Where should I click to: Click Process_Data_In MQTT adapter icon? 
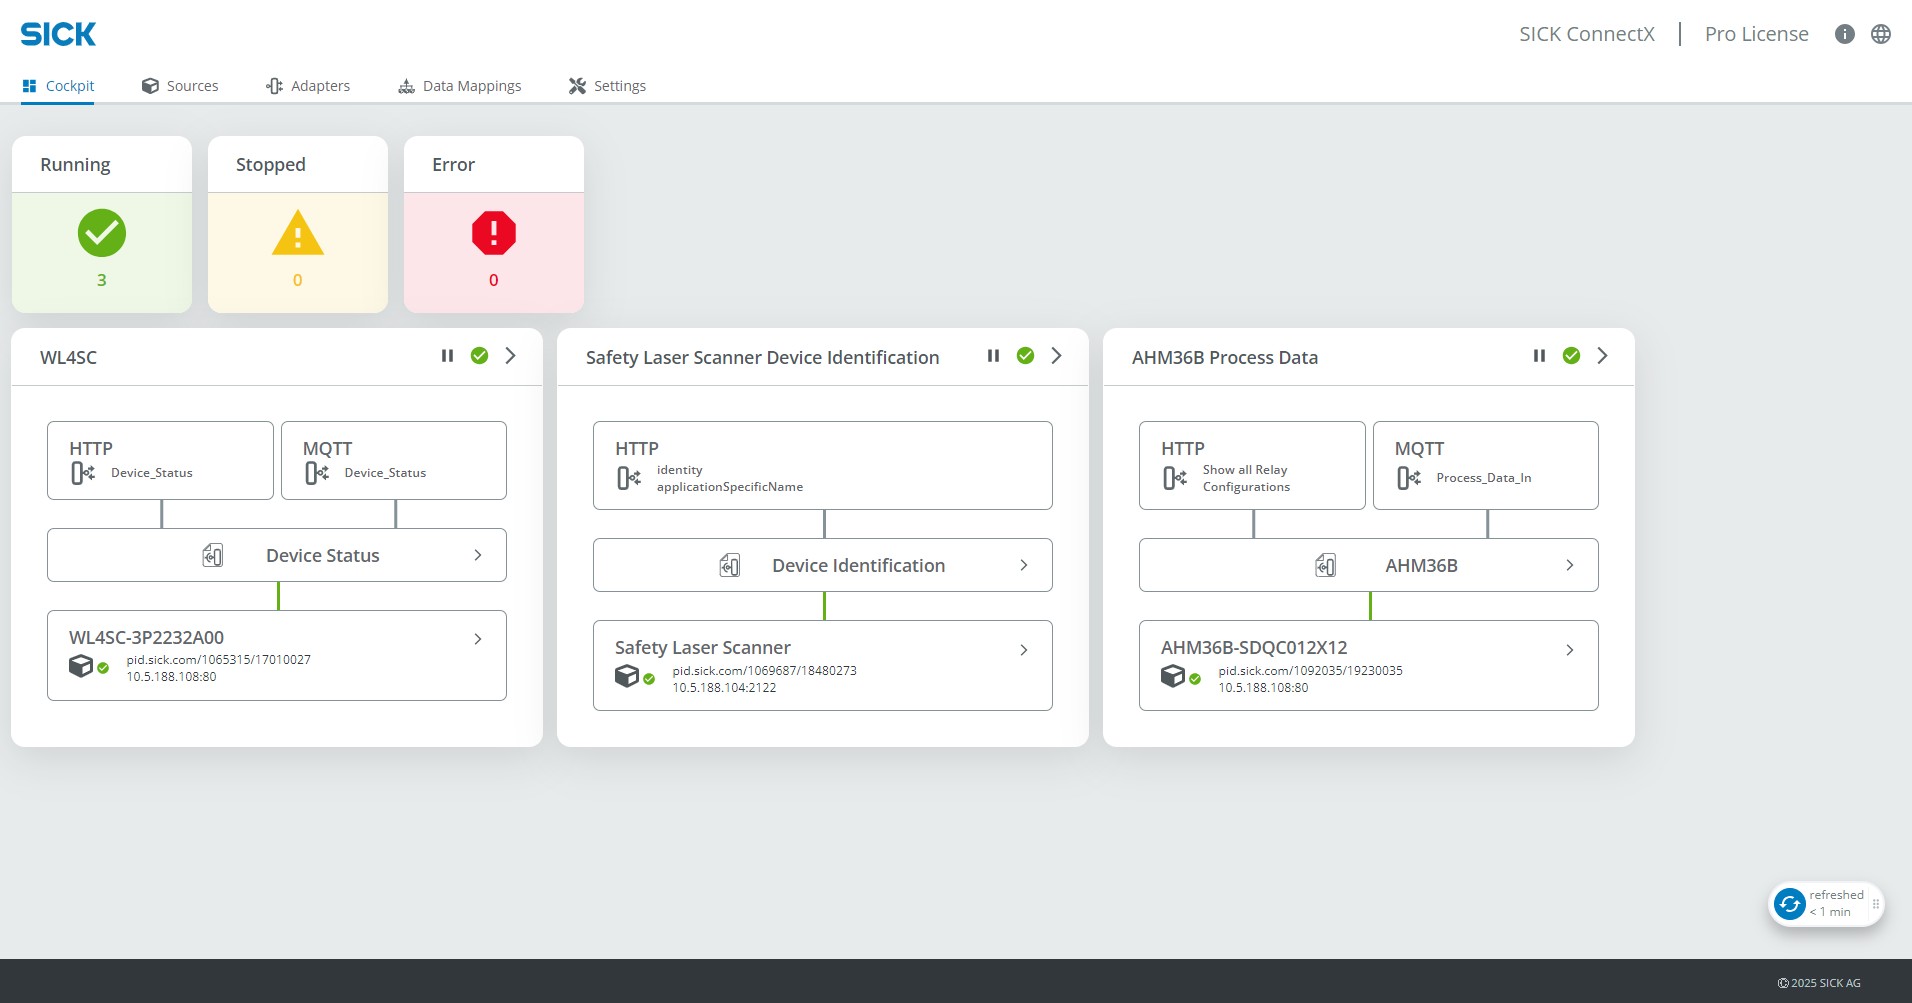coord(1409,478)
